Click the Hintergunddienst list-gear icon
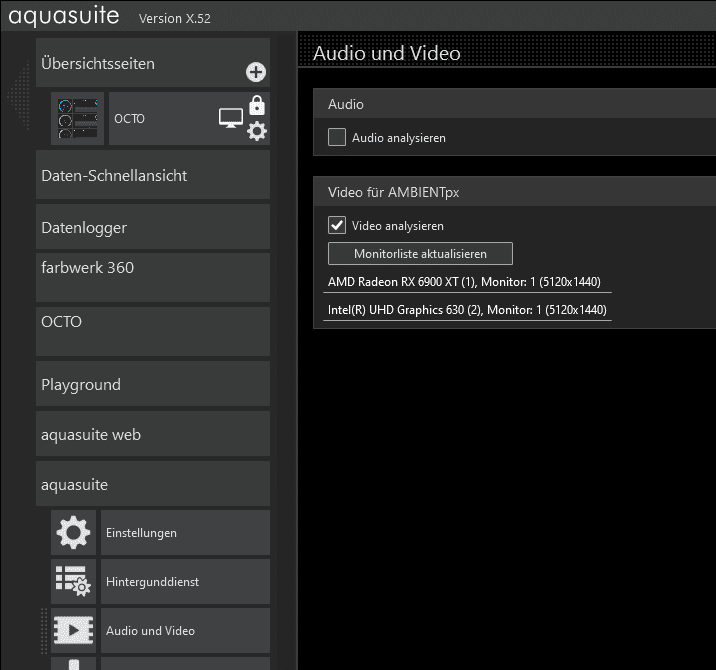 click(74, 581)
